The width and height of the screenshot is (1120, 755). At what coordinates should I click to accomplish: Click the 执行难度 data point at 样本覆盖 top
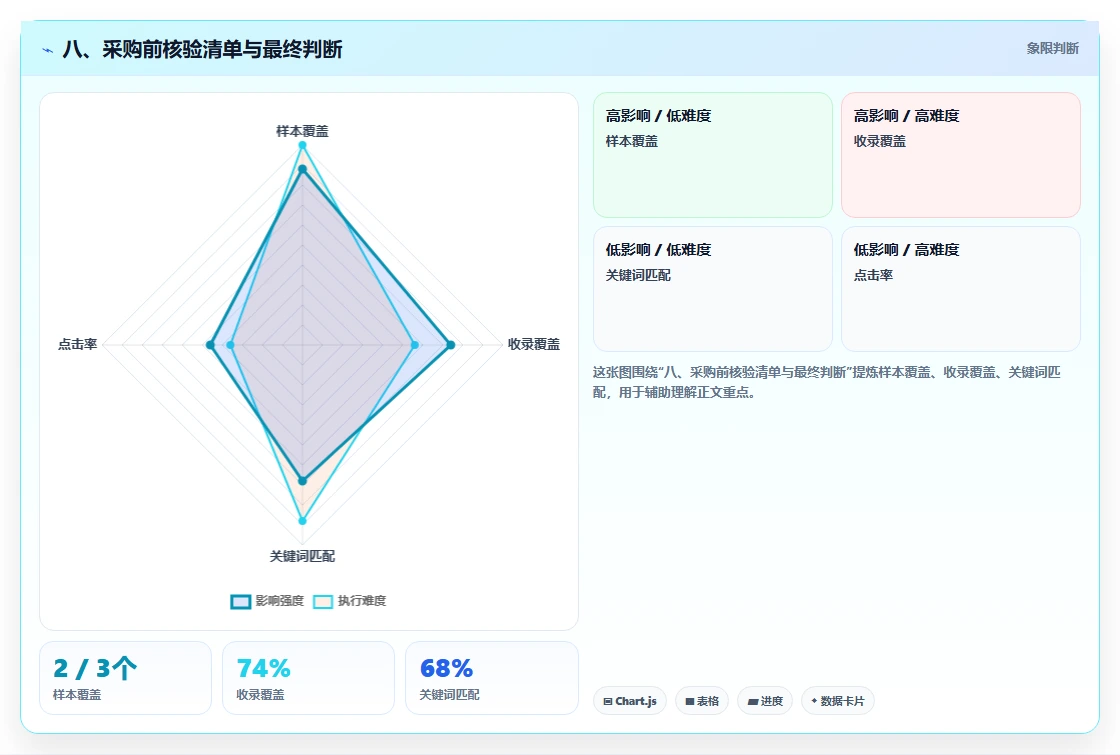click(x=302, y=145)
